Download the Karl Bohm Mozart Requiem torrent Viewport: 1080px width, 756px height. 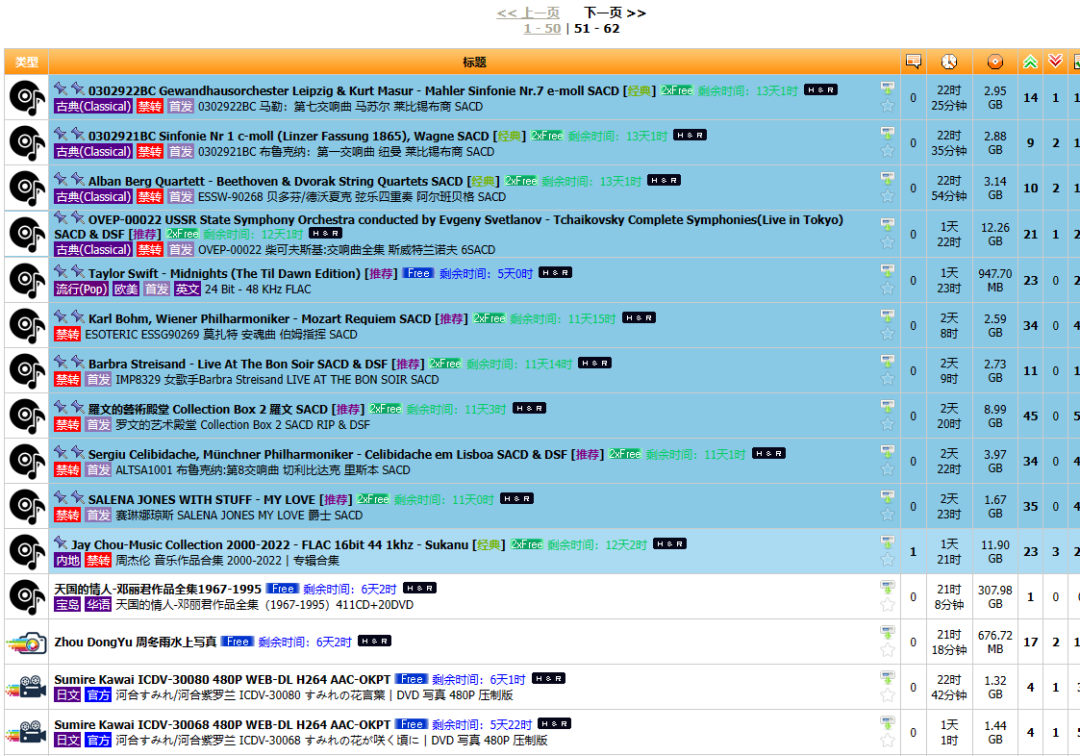(887, 317)
